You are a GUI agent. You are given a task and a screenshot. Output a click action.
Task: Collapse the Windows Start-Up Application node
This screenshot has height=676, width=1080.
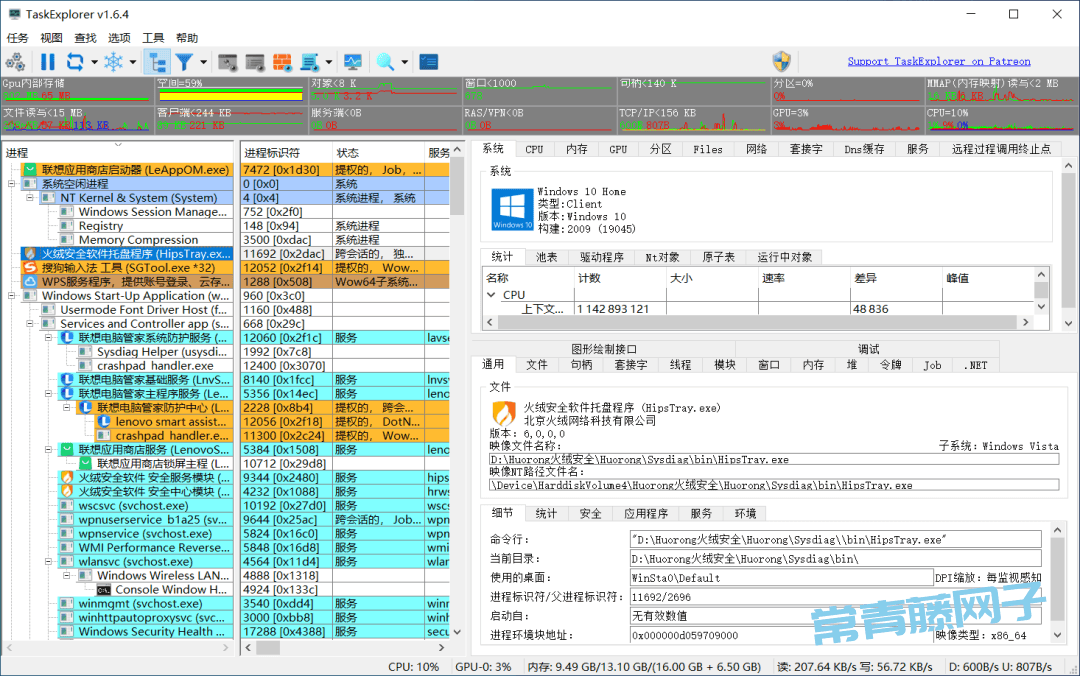click(x=12, y=296)
